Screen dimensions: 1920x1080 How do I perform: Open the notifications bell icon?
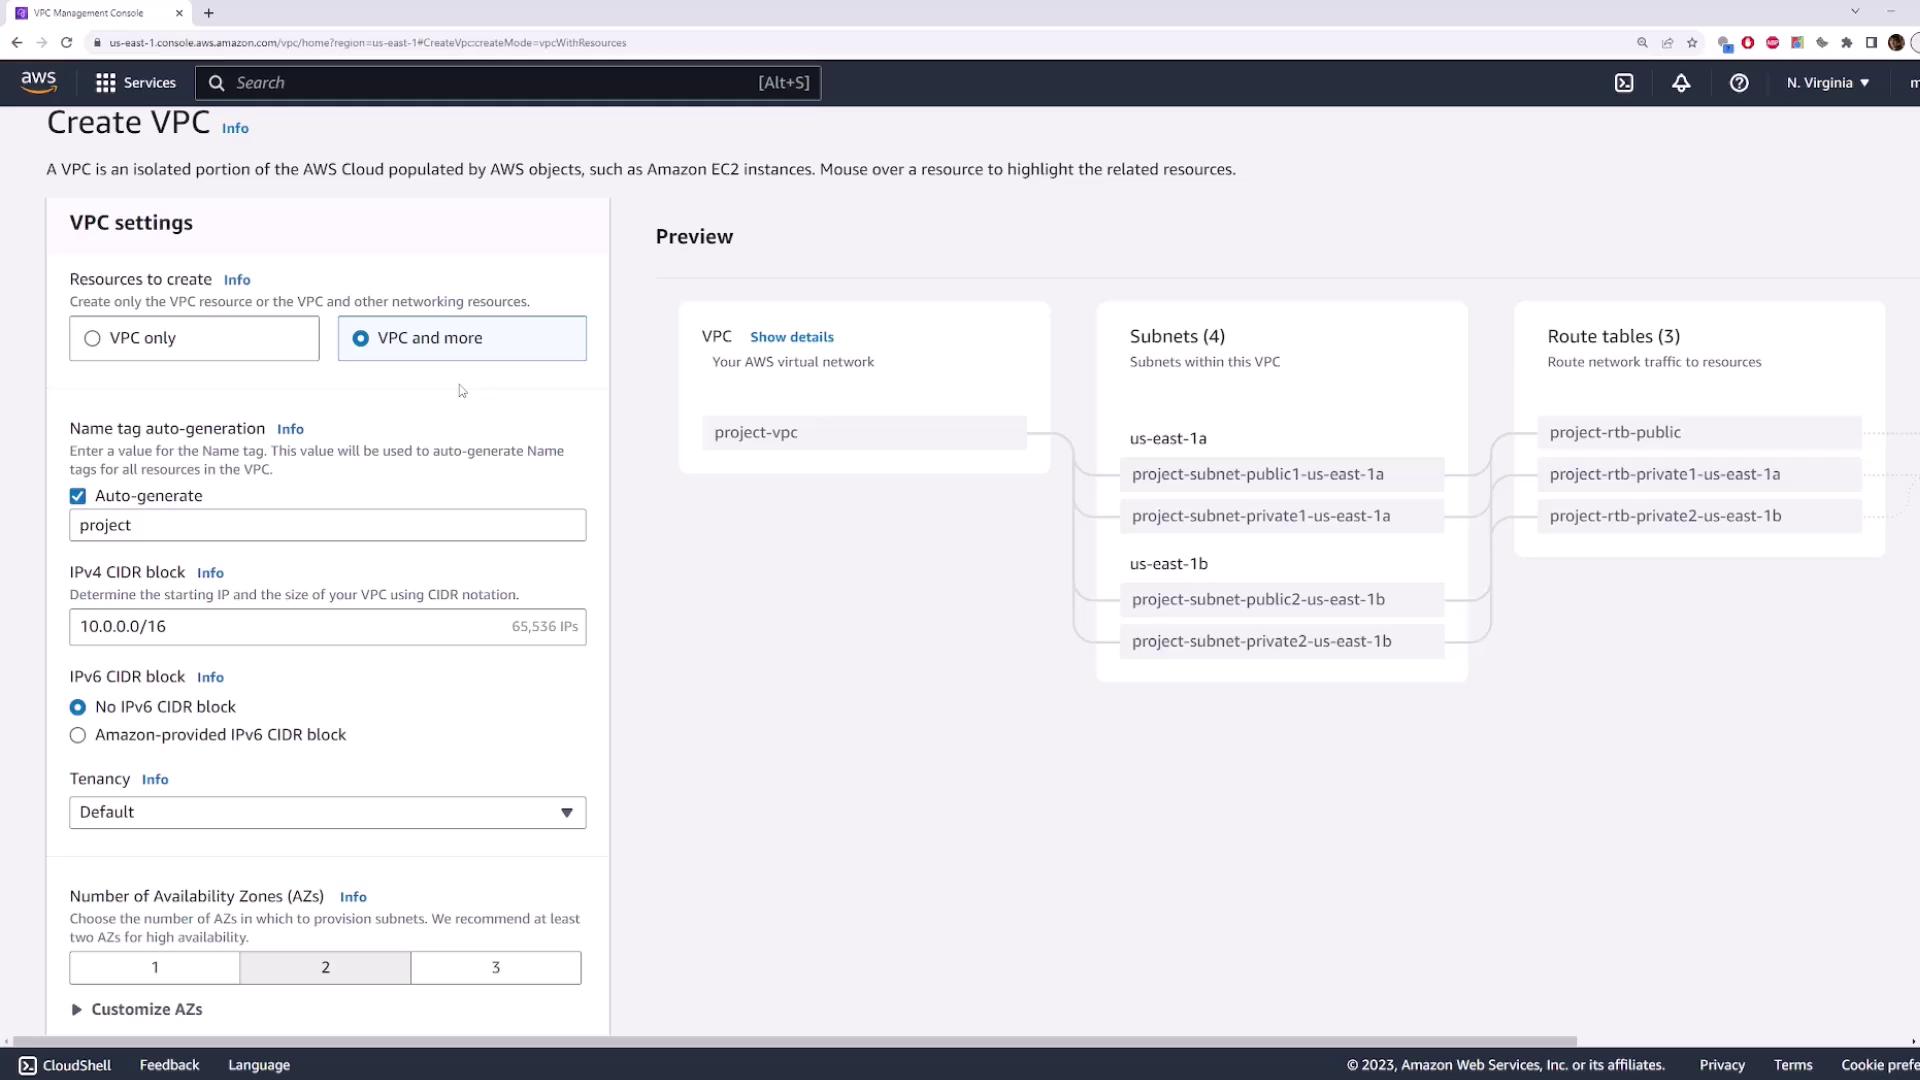coord(1681,83)
